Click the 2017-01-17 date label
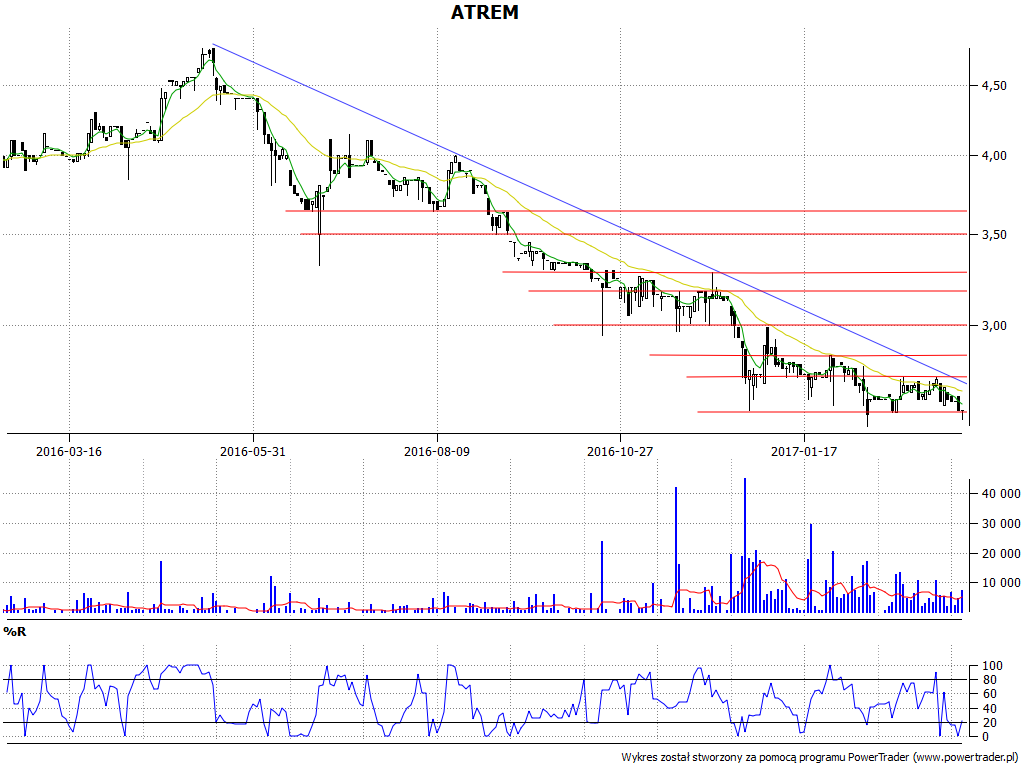The width and height of the screenshot is (1024, 768). (x=804, y=451)
